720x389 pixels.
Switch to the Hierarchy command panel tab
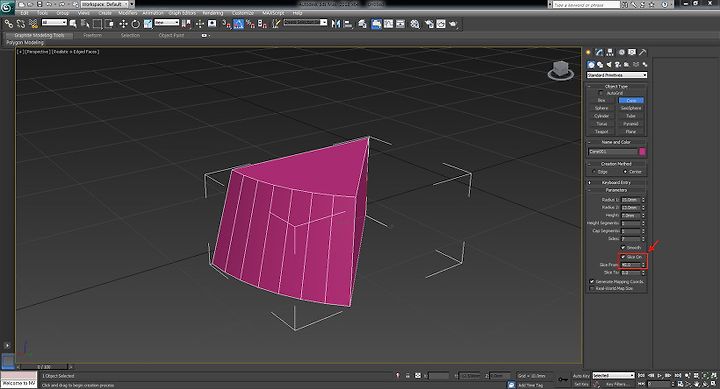(610, 52)
